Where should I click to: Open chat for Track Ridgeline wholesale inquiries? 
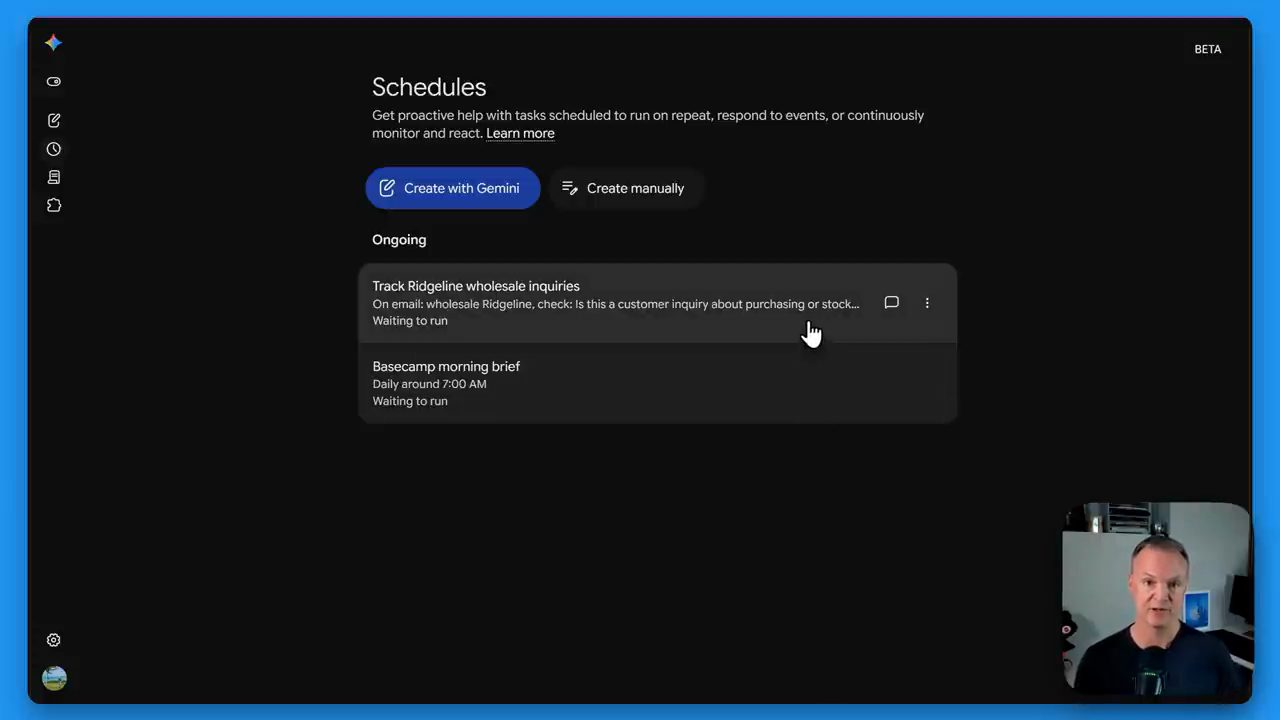pos(891,302)
